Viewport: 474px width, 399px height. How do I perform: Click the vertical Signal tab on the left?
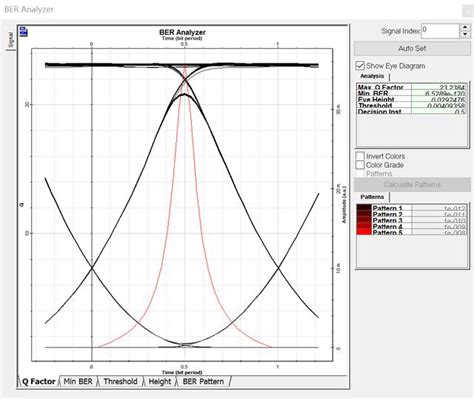pos(11,39)
